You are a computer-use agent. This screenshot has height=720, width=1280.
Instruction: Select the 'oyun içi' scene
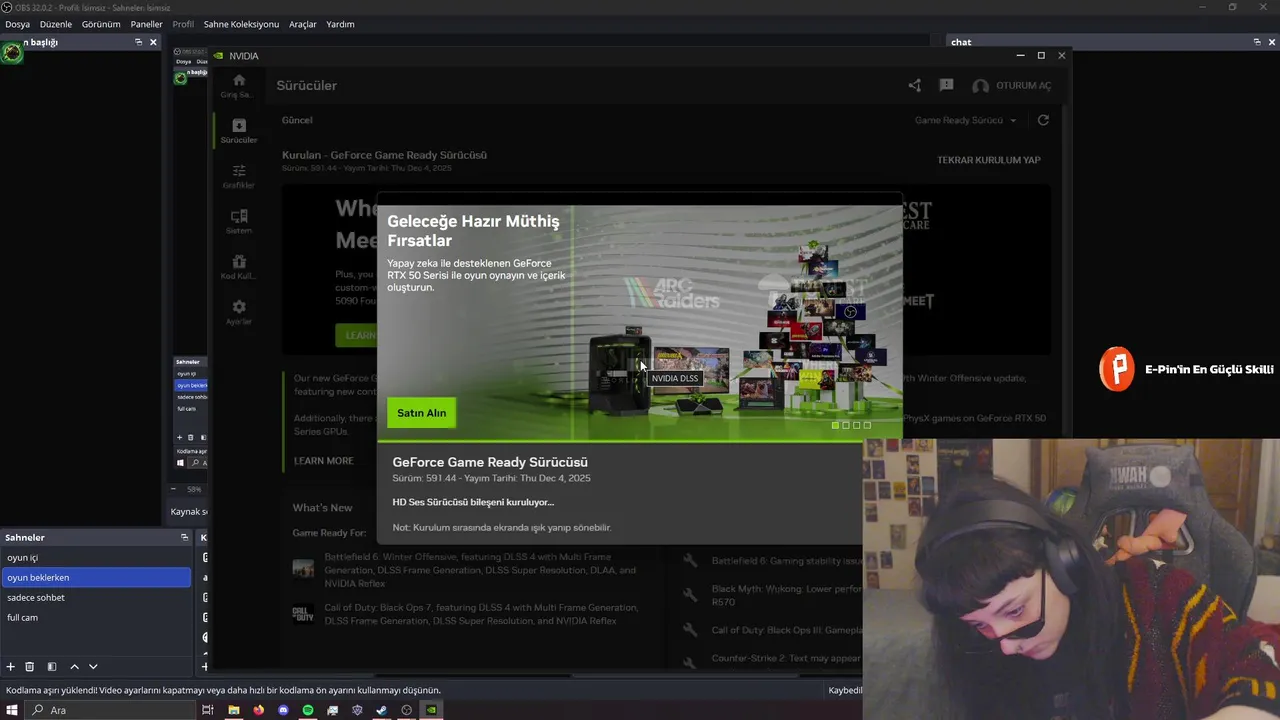(x=96, y=557)
